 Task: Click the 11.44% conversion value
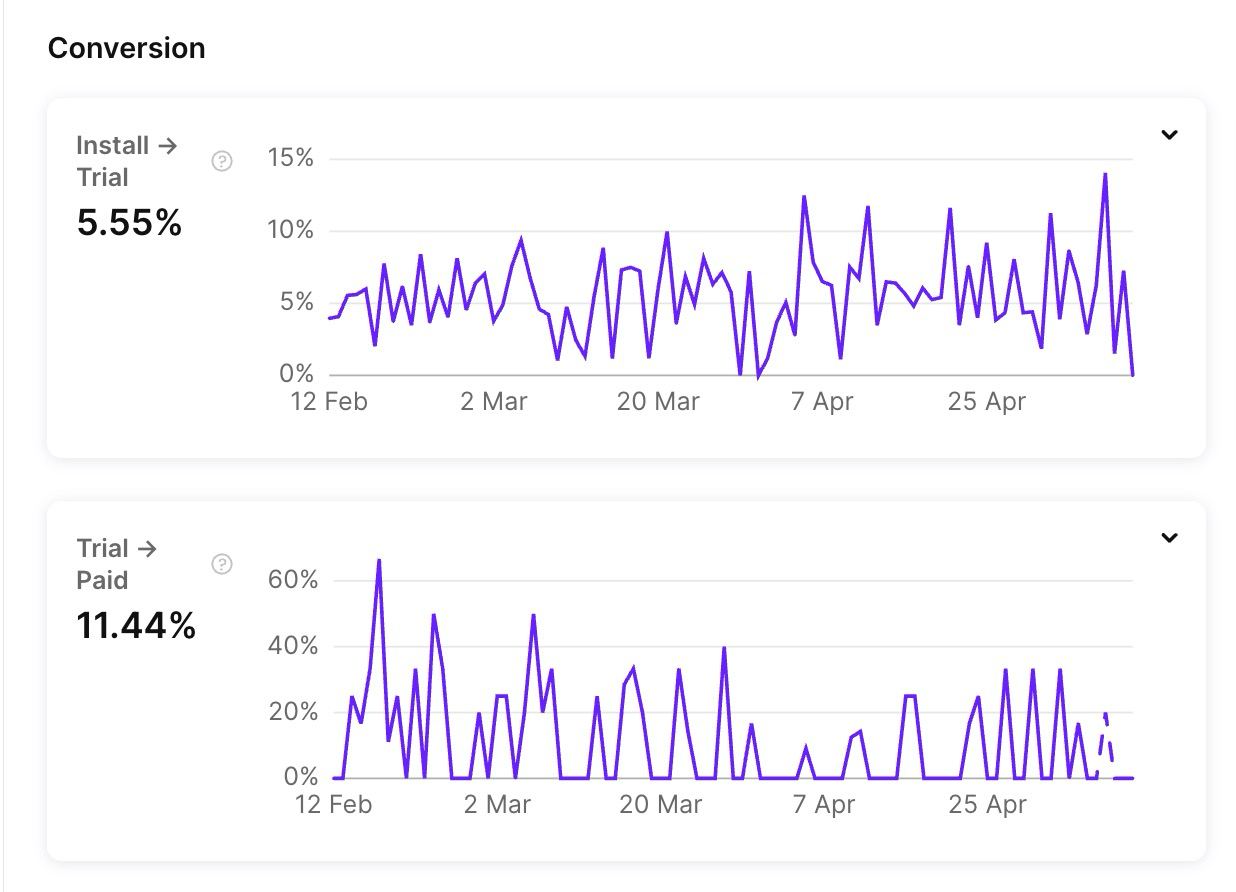click(x=136, y=626)
